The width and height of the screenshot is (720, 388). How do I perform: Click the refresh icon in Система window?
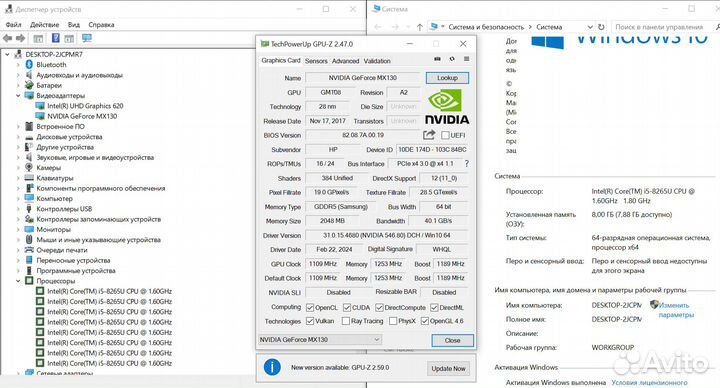[601, 27]
